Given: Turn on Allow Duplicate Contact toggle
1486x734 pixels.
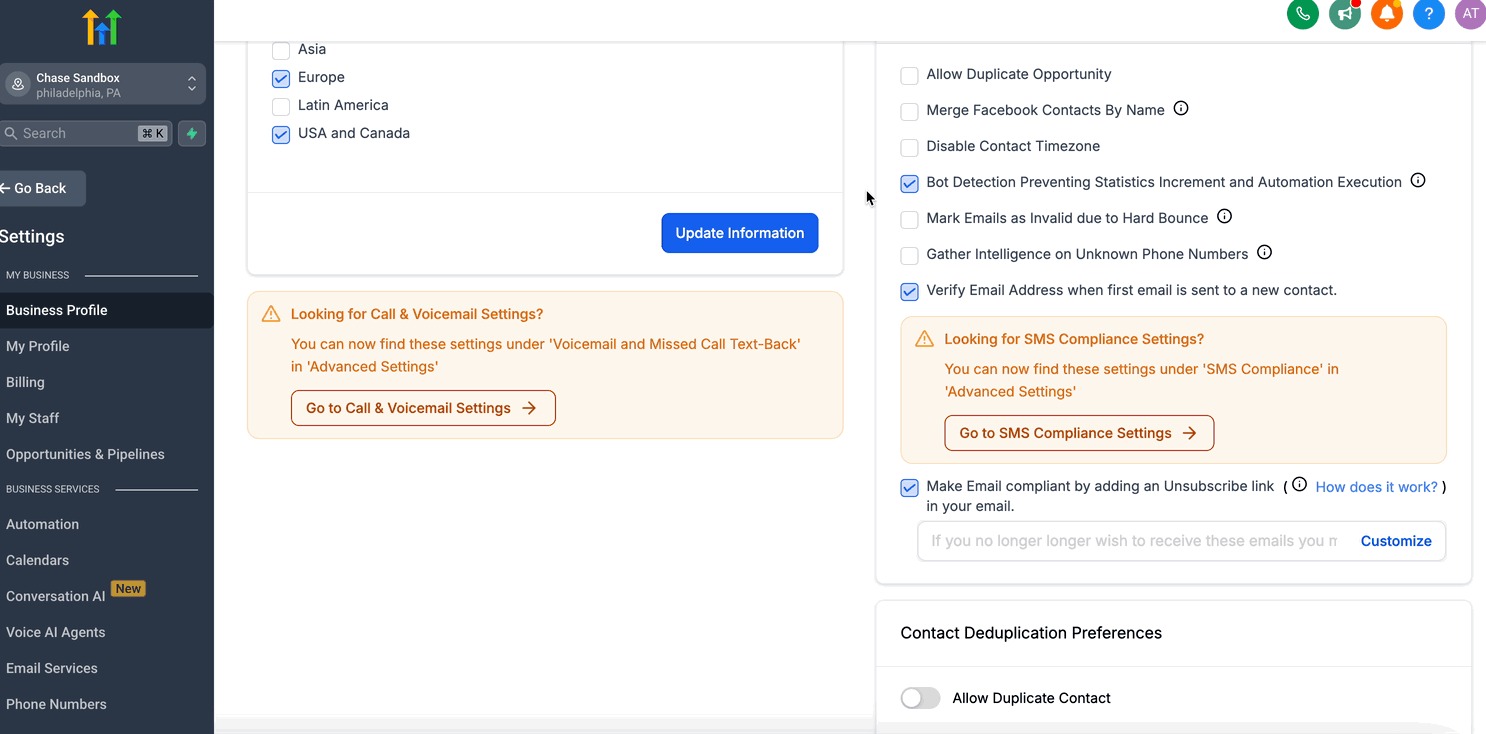Looking at the screenshot, I should tap(920, 698).
